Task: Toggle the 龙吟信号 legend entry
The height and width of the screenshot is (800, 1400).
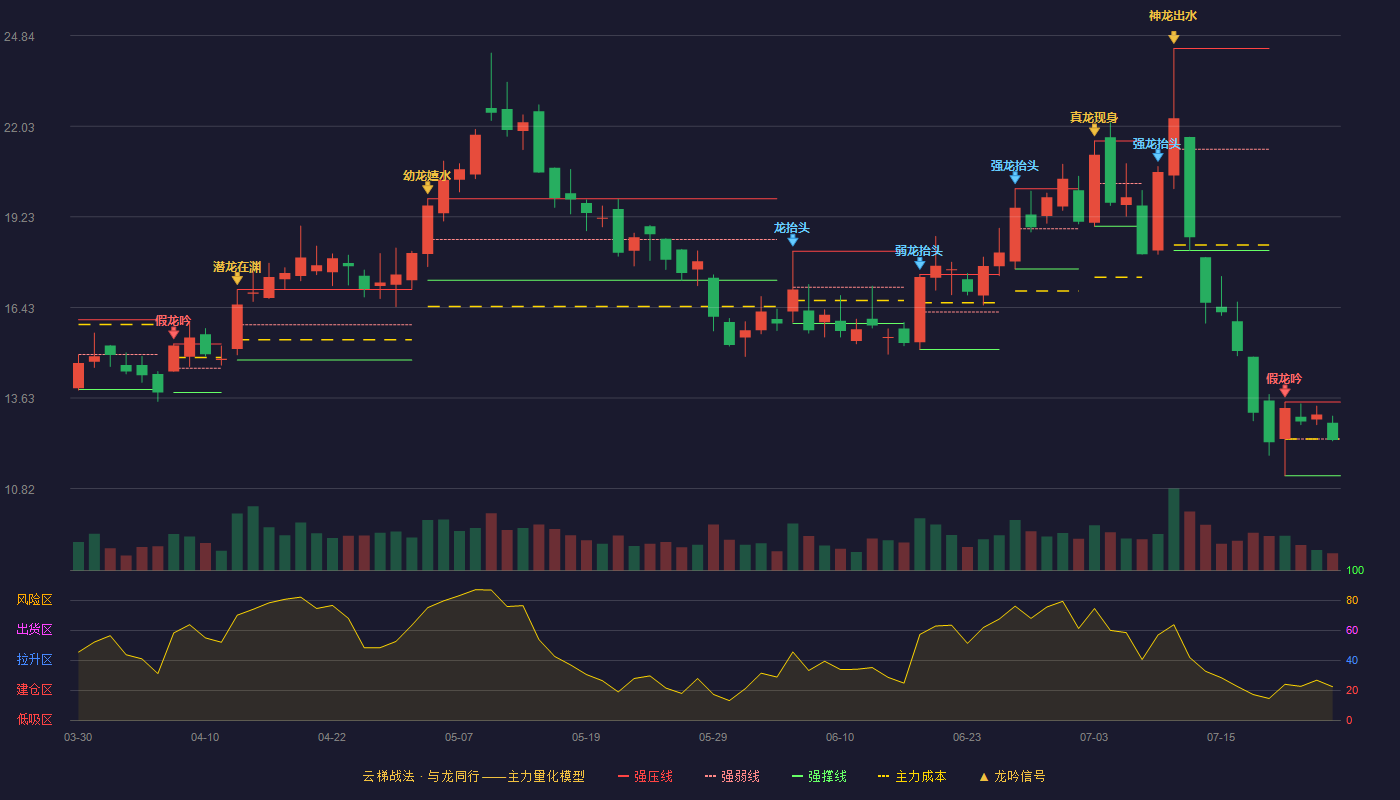Action: coord(1012,776)
